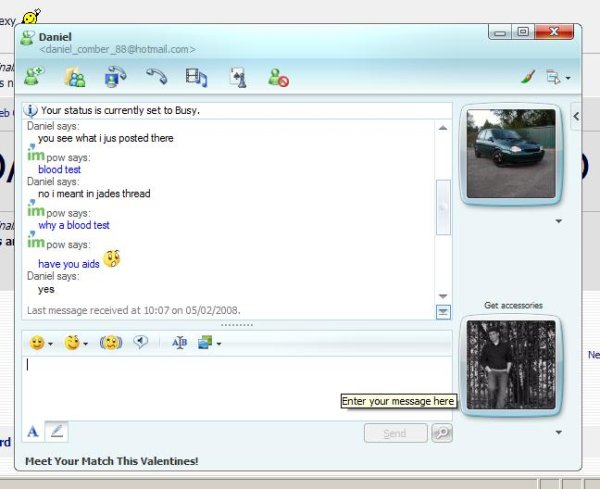
Task: Open the color scheme paintbrush icon
Action: (x=529, y=76)
